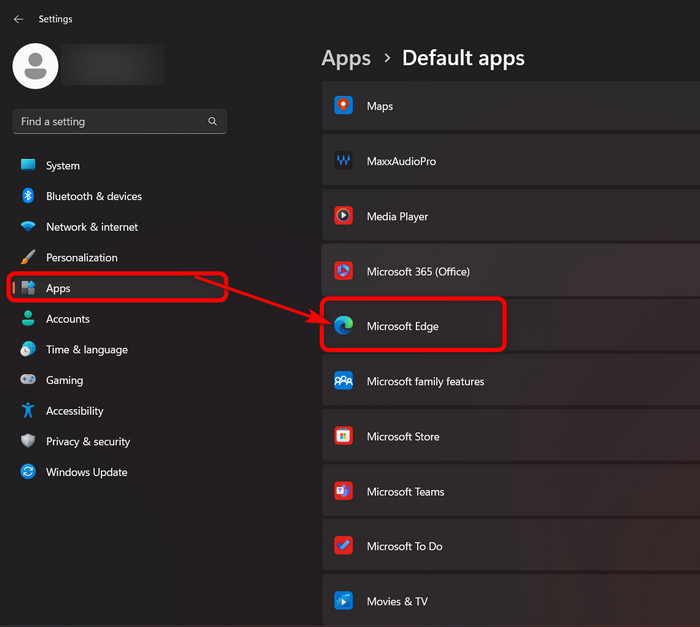Click the Time & language globe icon

pyautogui.click(x=28, y=349)
